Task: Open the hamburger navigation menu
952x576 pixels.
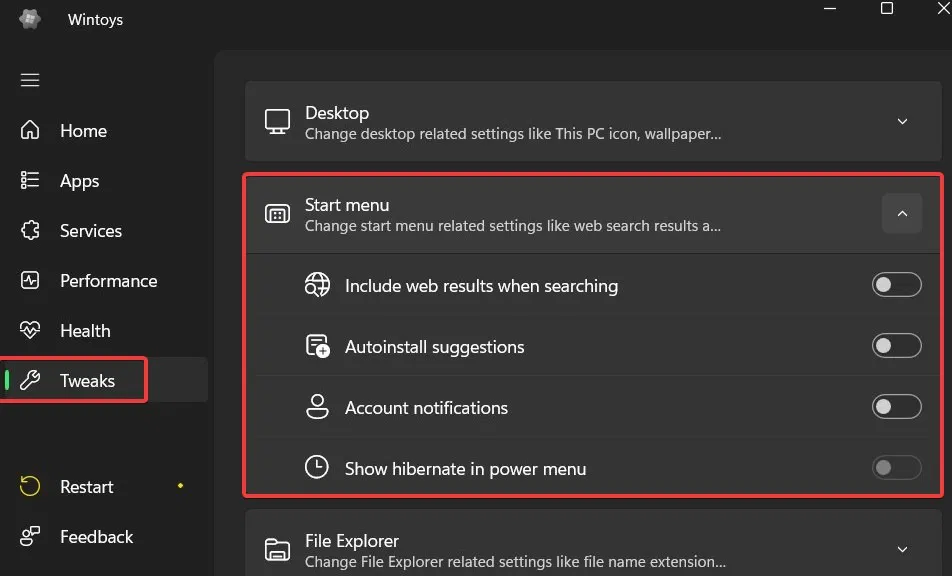Action: (x=30, y=80)
